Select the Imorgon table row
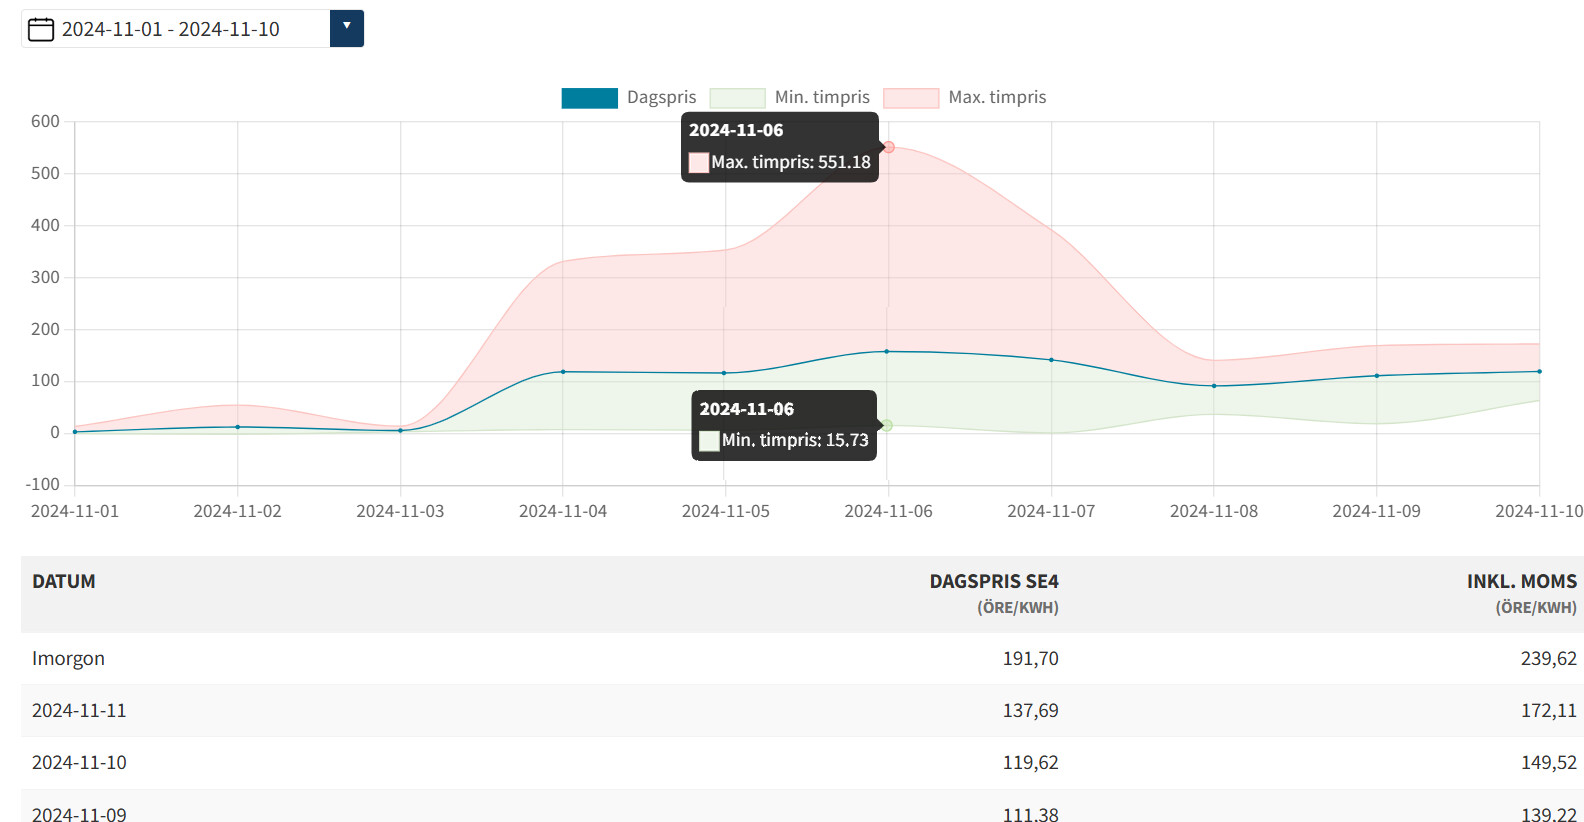This screenshot has height=822, width=1584. (68, 658)
